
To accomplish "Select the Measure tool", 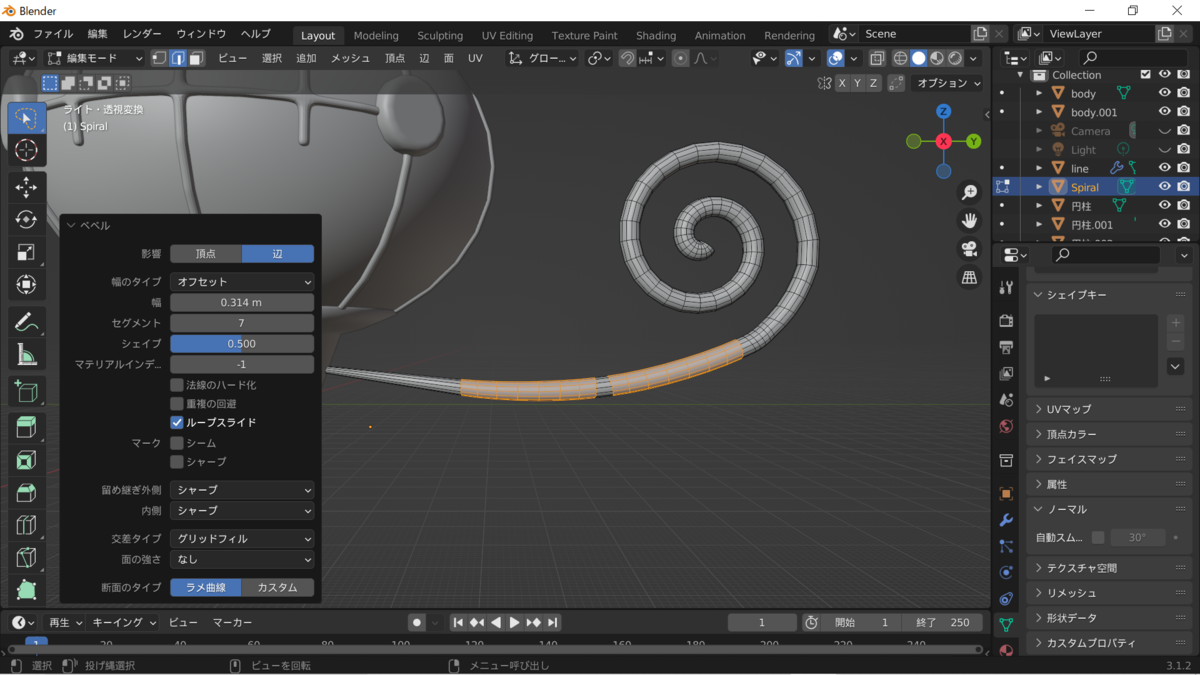I will click(x=27, y=354).
